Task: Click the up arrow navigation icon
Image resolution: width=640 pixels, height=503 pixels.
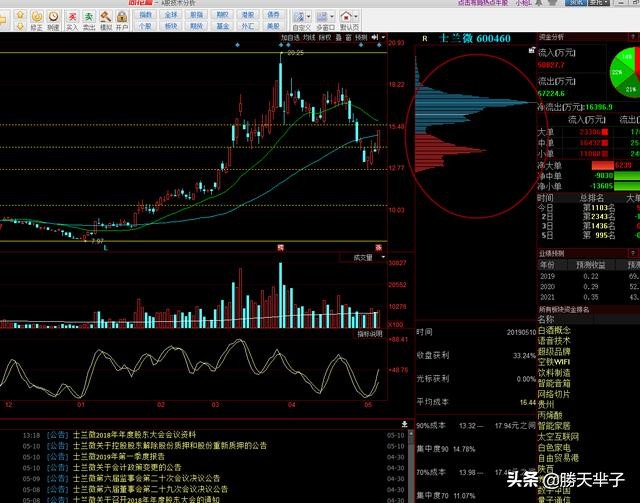Action: pos(20,15)
